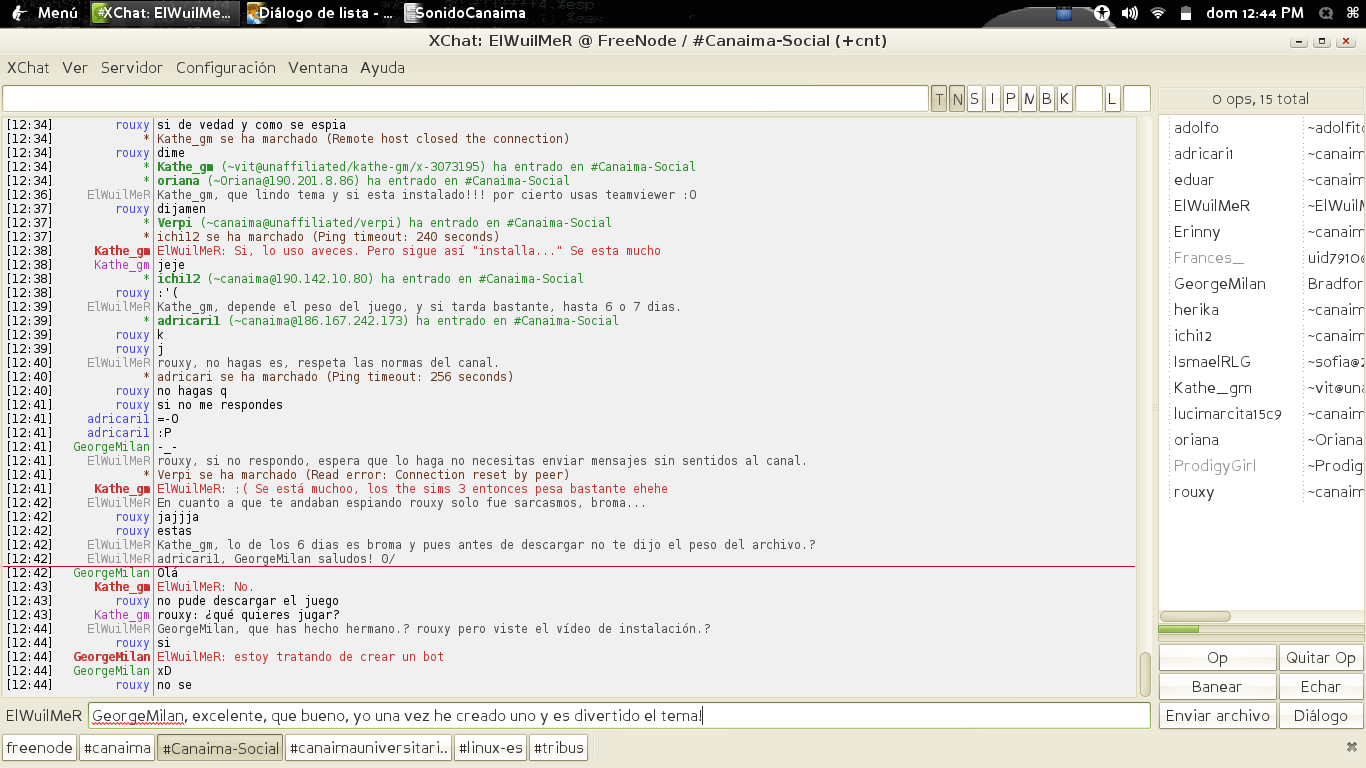The height and width of the screenshot is (768, 1366).
Task: Click the Wi-Fi network icon in the panel
Action: coord(1158,13)
